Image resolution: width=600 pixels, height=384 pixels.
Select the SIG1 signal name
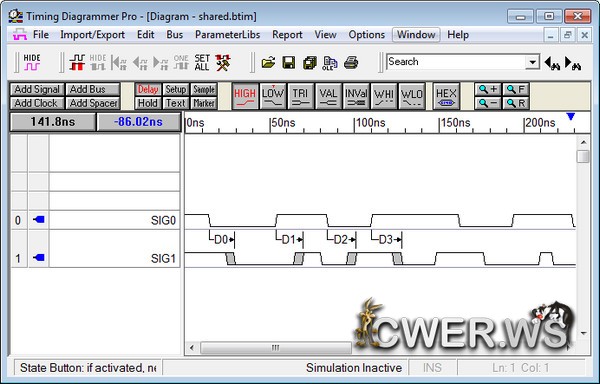click(x=163, y=259)
